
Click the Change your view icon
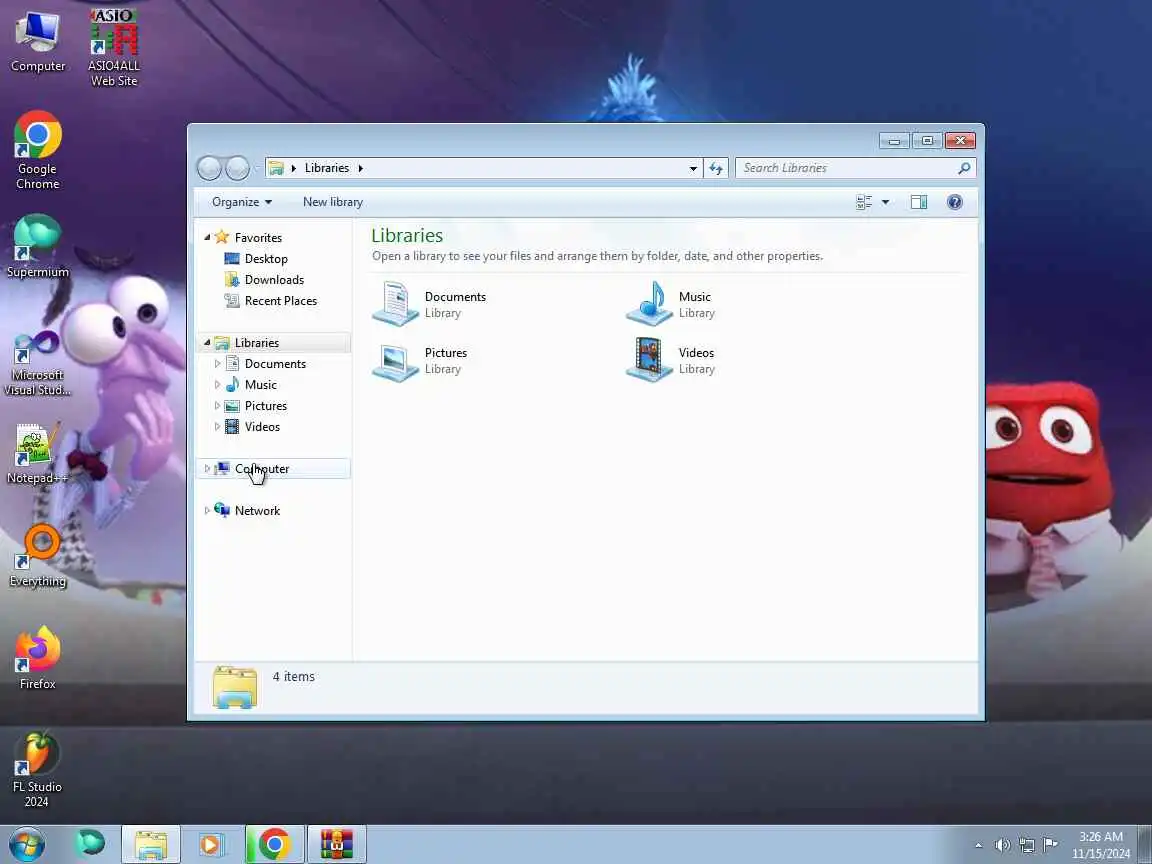(x=864, y=202)
